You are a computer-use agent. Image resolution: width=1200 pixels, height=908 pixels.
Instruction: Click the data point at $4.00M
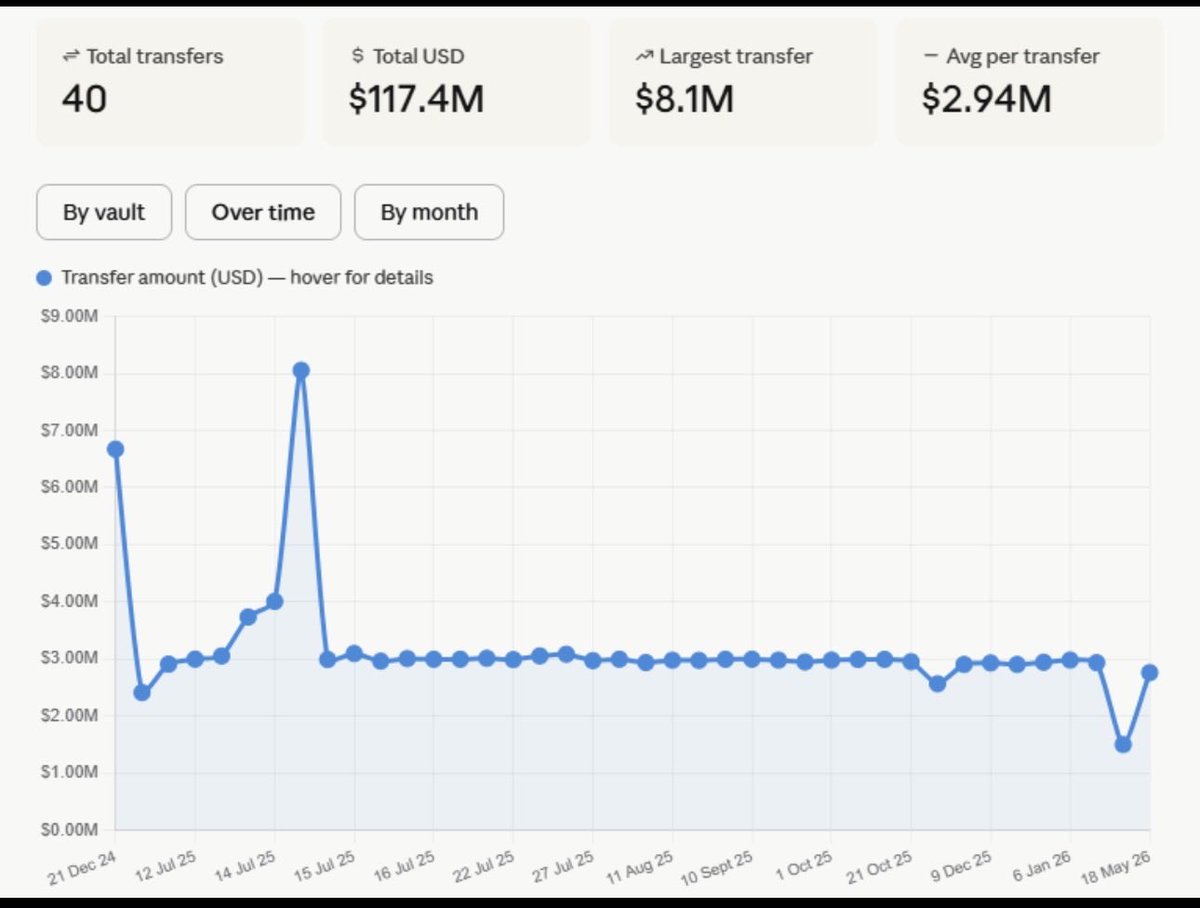274,601
